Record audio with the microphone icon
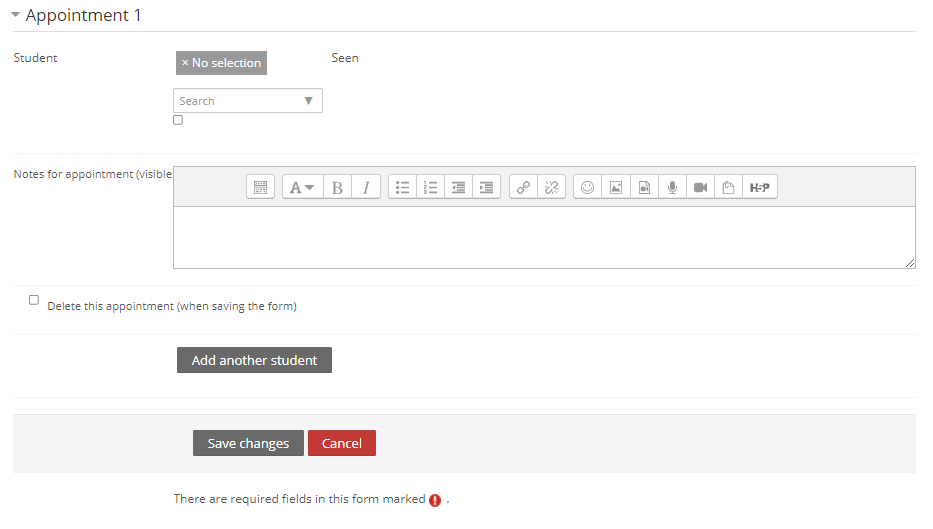 (x=672, y=187)
